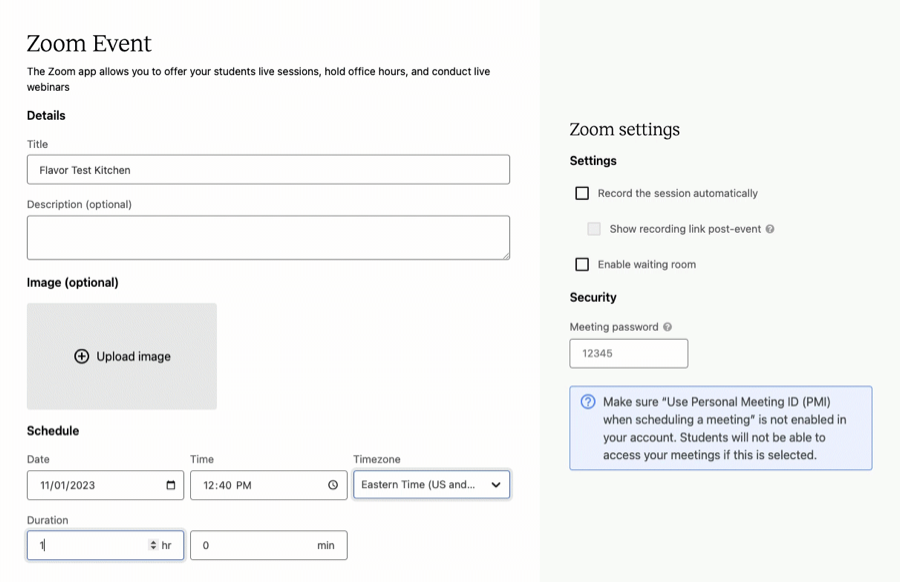This screenshot has width=900, height=582.
Task: Click the Schedule section label
Action: [53, 431]
